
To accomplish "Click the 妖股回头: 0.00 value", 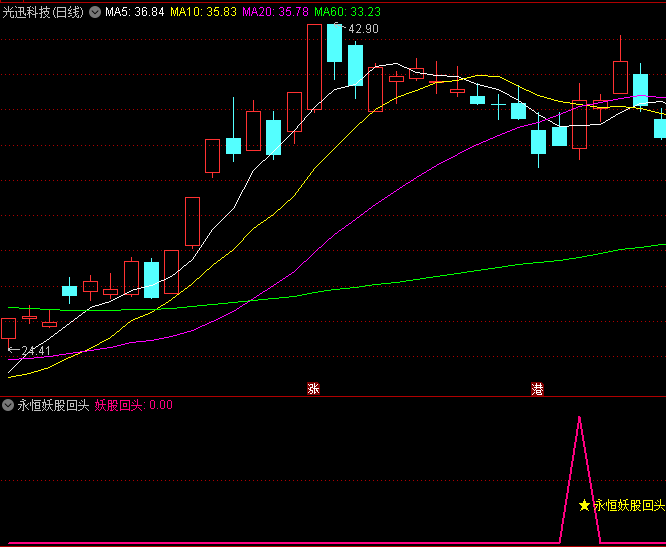I will point(133,405).
